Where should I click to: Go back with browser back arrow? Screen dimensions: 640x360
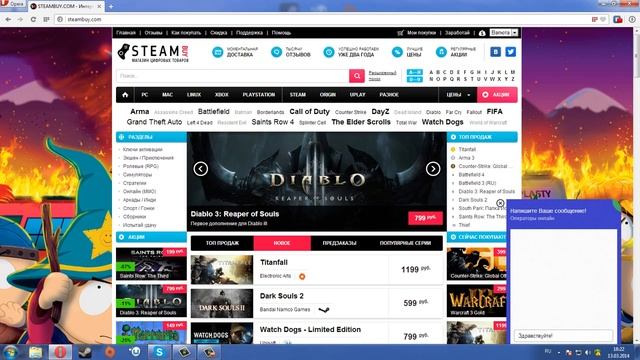pyautogui.click(x=8, y=19)
